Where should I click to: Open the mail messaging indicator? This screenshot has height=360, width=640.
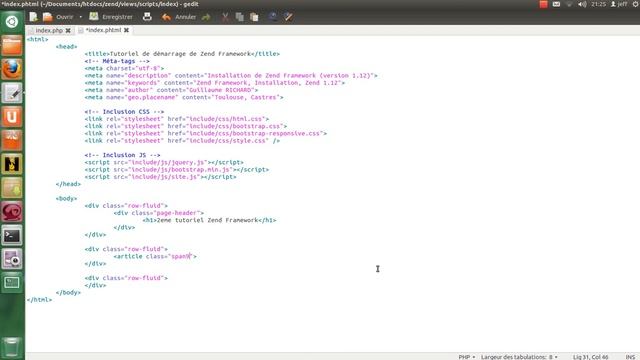[x=556, y=4]
